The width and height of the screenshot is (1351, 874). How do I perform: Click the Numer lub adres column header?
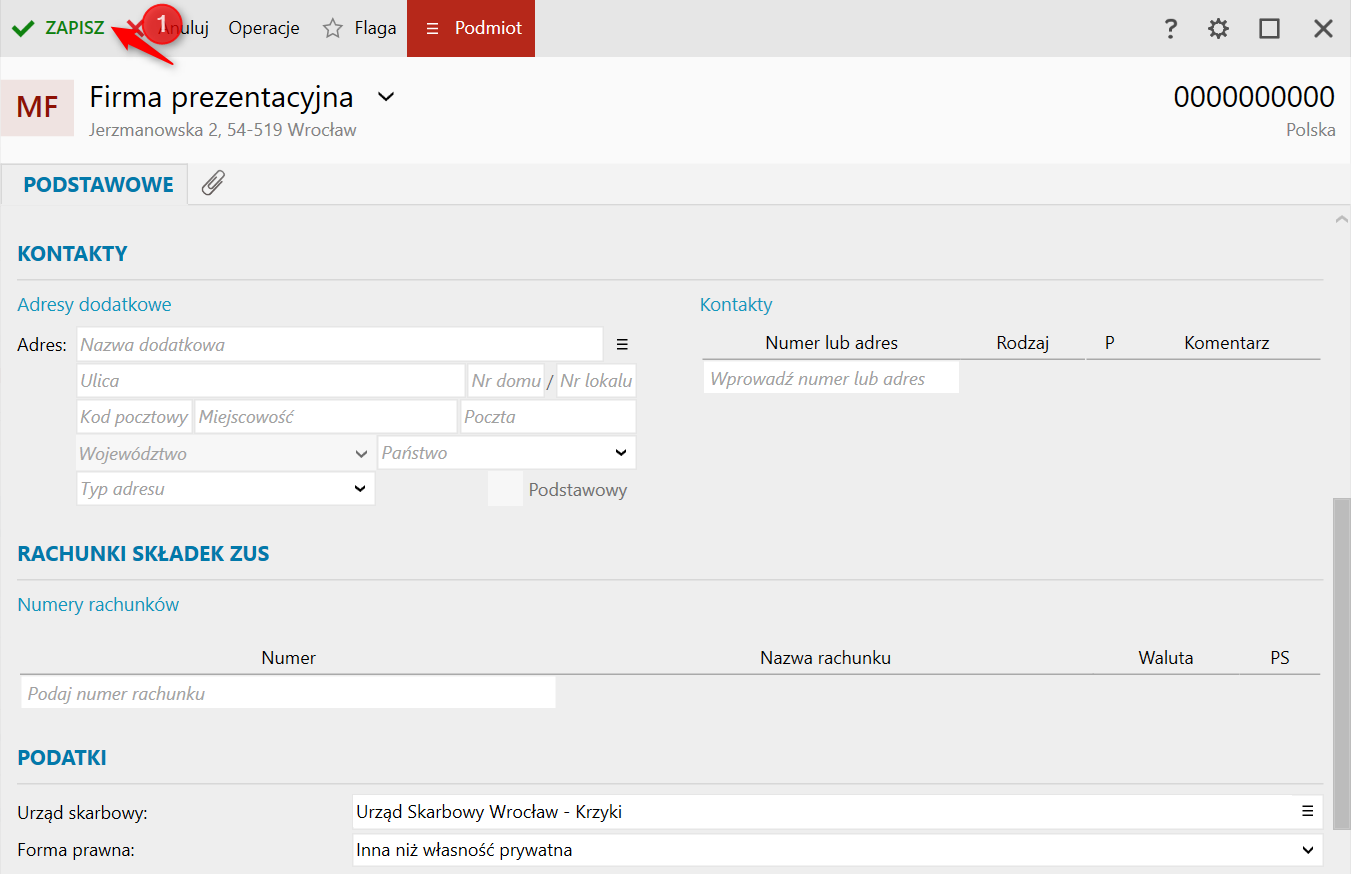pyautogui.click(x=831, y=343)
